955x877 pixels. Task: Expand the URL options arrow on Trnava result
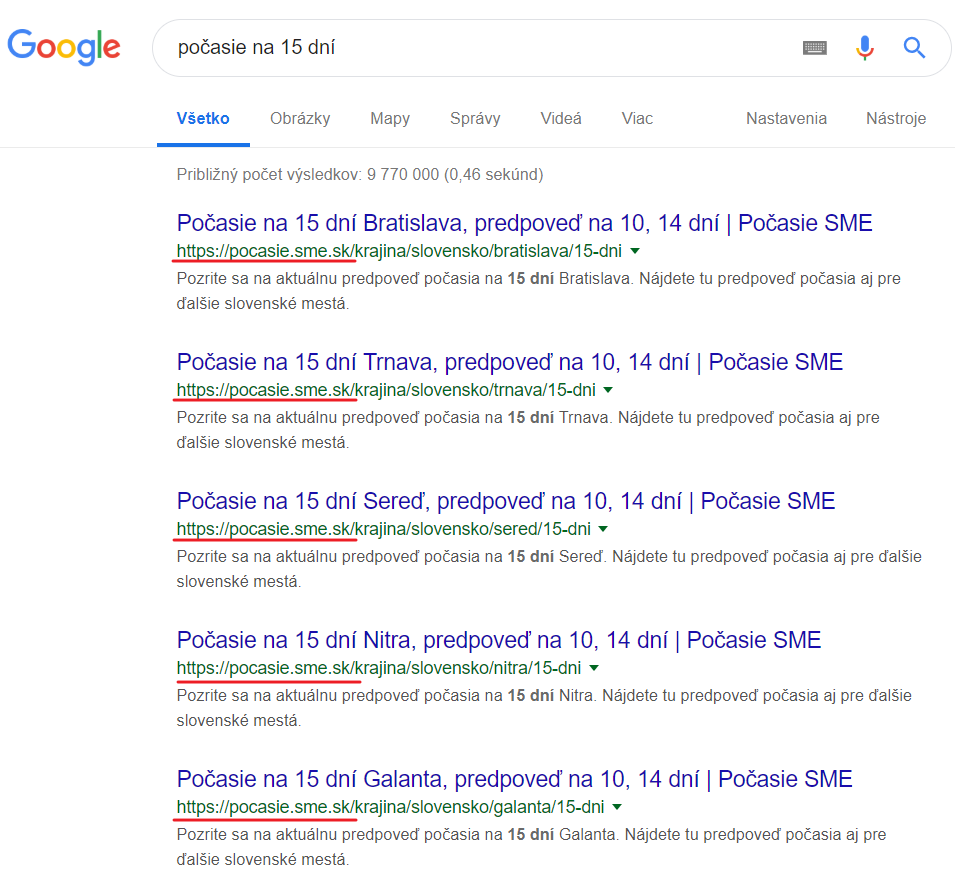[609, 390]
